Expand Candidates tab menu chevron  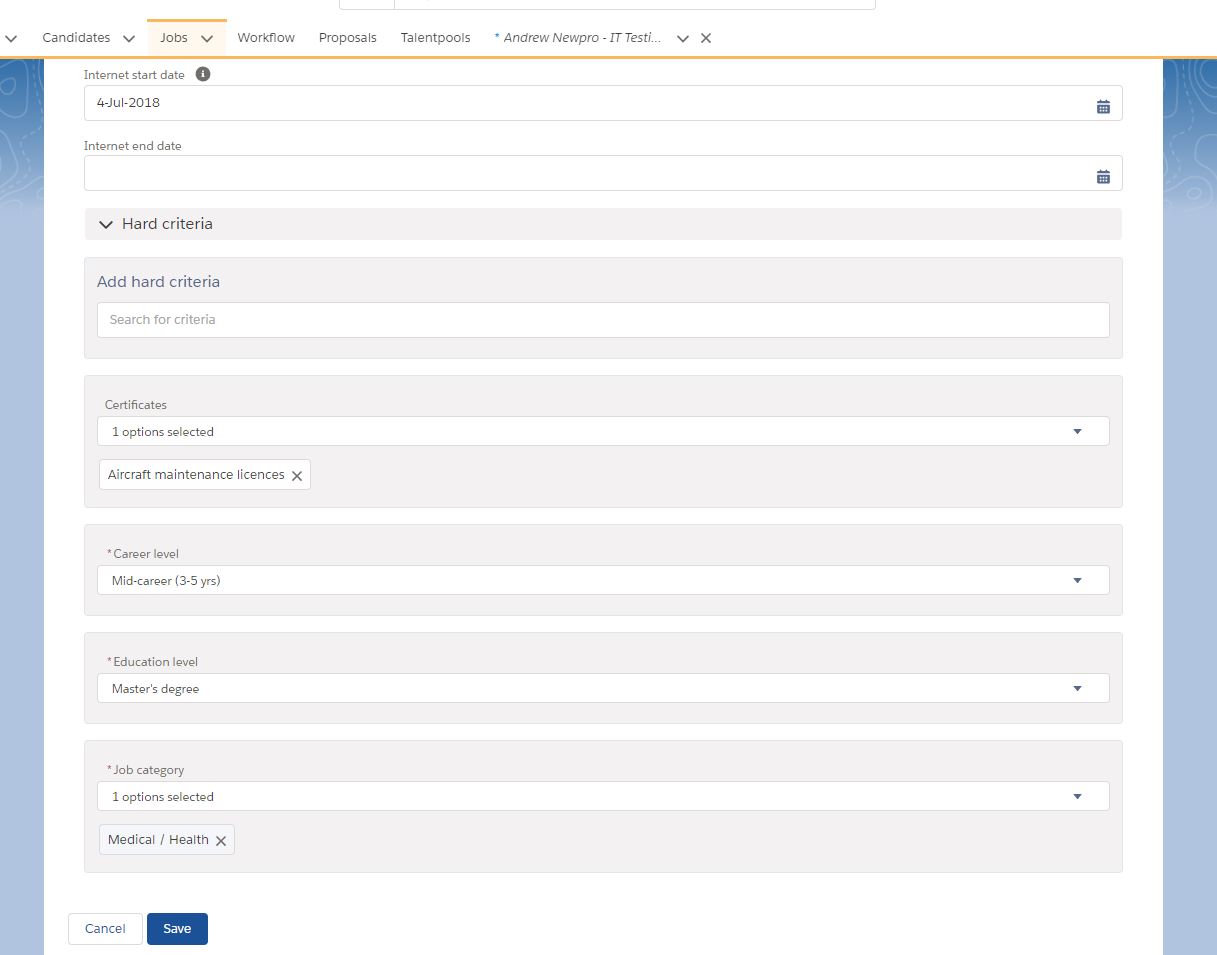click(128, 38)
